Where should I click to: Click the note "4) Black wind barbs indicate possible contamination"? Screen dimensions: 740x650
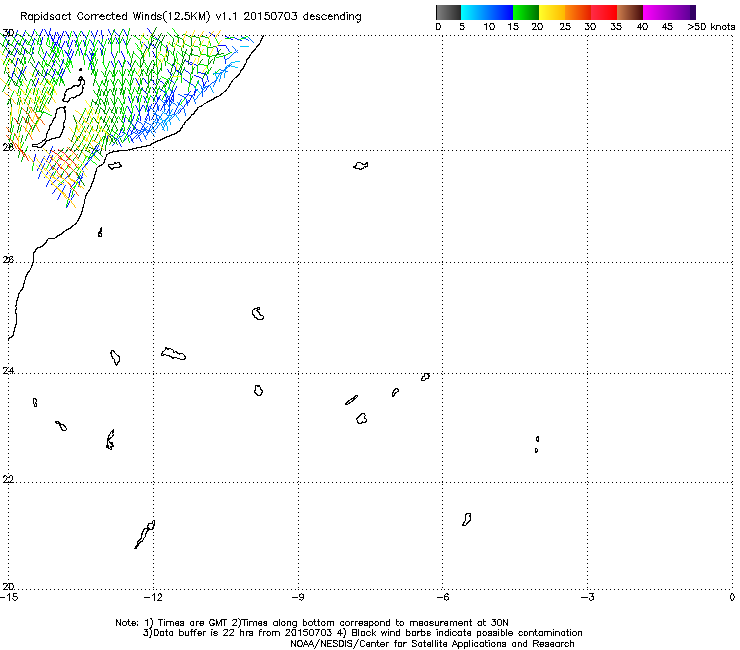(x=460, y=633)
